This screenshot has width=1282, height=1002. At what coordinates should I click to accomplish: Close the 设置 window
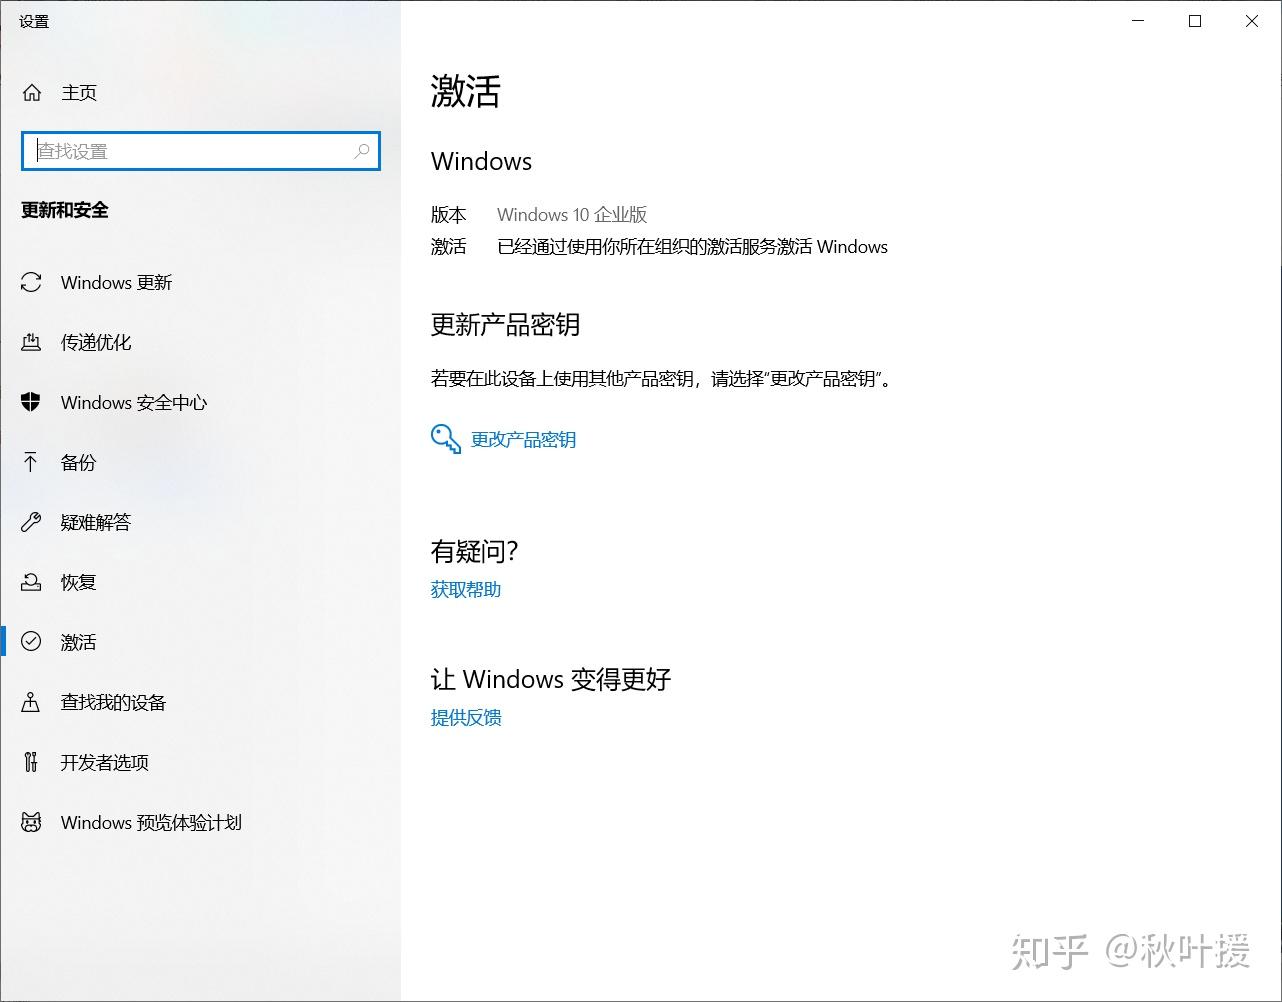tap(1252, 21)
